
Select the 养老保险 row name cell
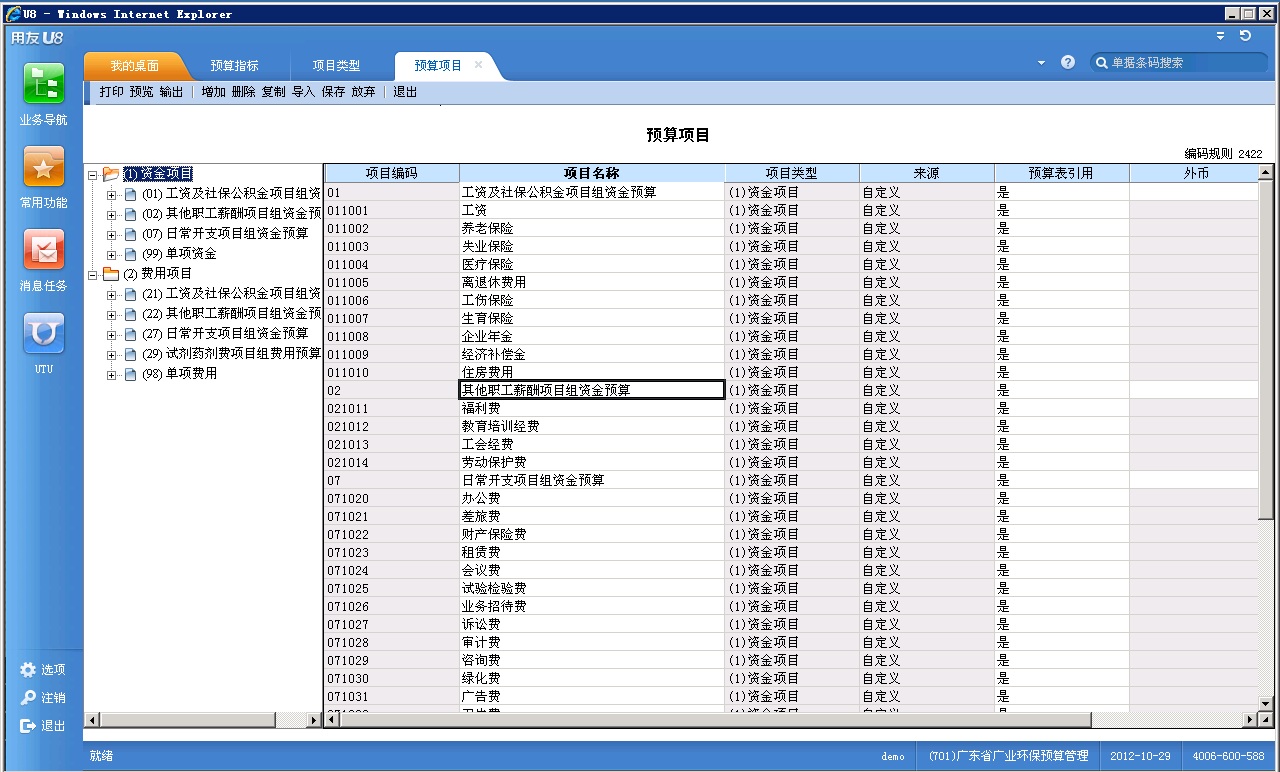[592, 228]
